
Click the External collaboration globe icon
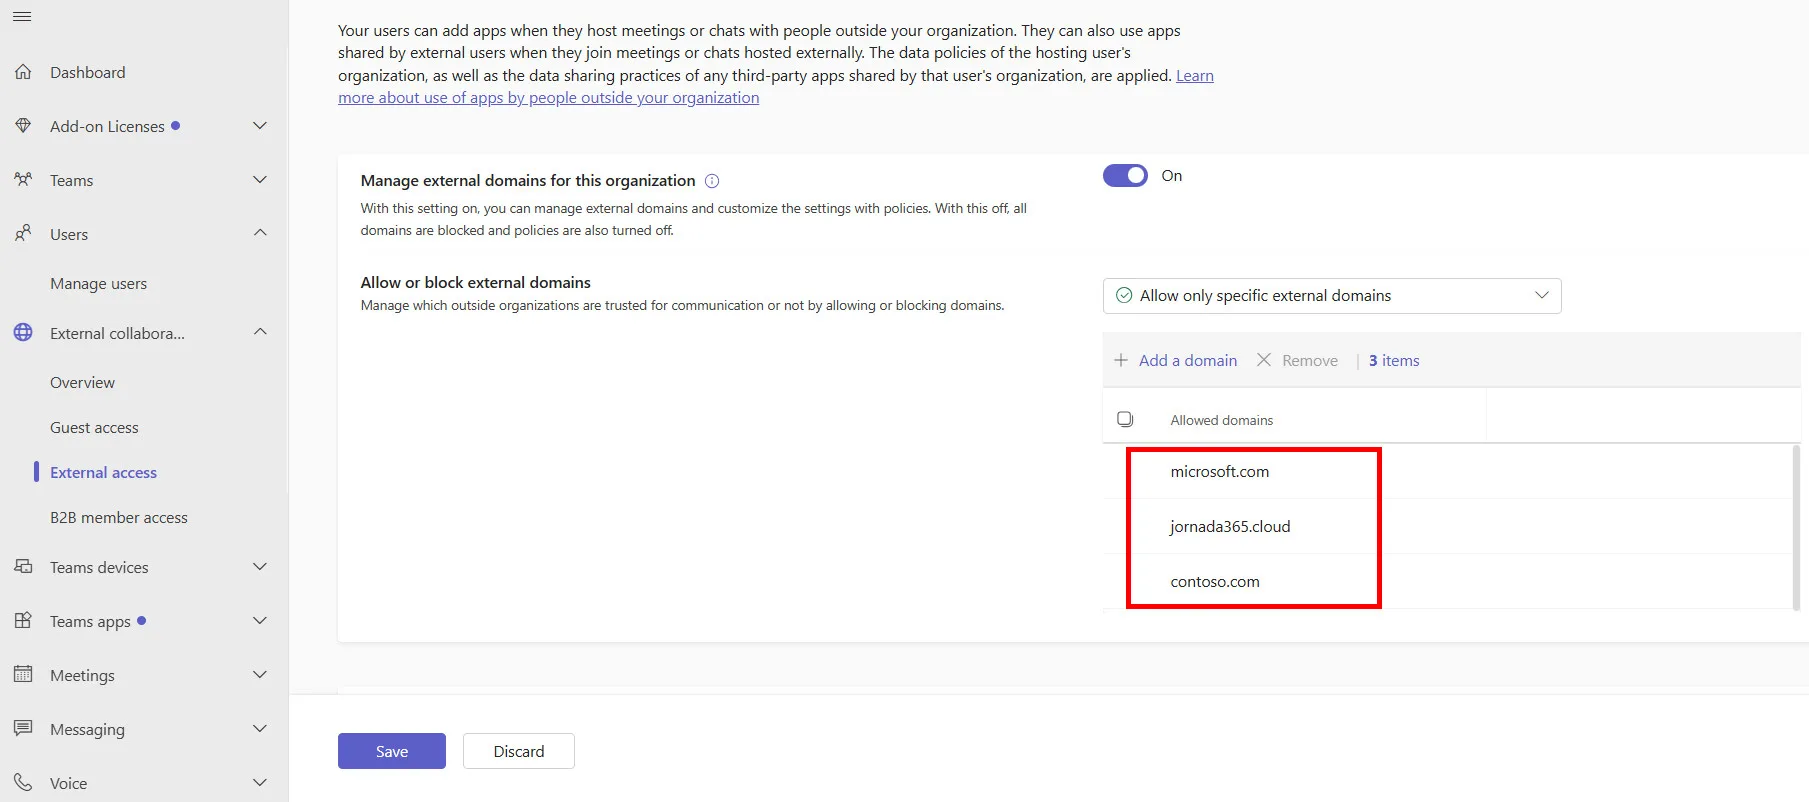[23, 333]
